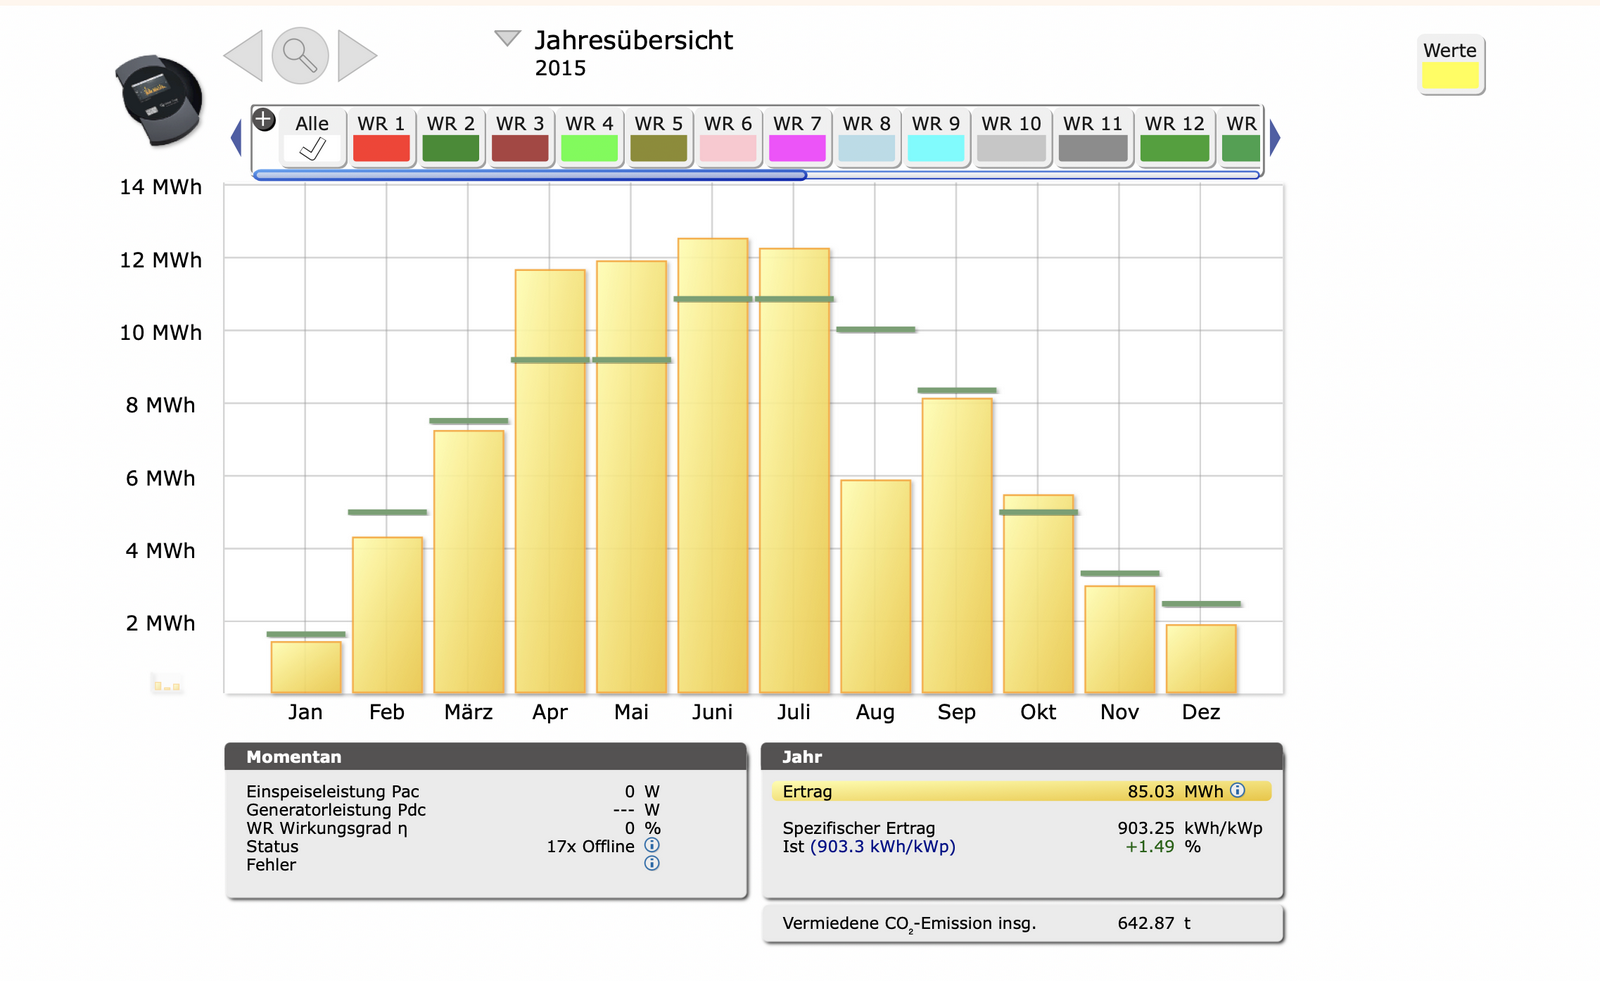Click the Aug bar in chart
The image size is (1600, 981).
[876, 587]
